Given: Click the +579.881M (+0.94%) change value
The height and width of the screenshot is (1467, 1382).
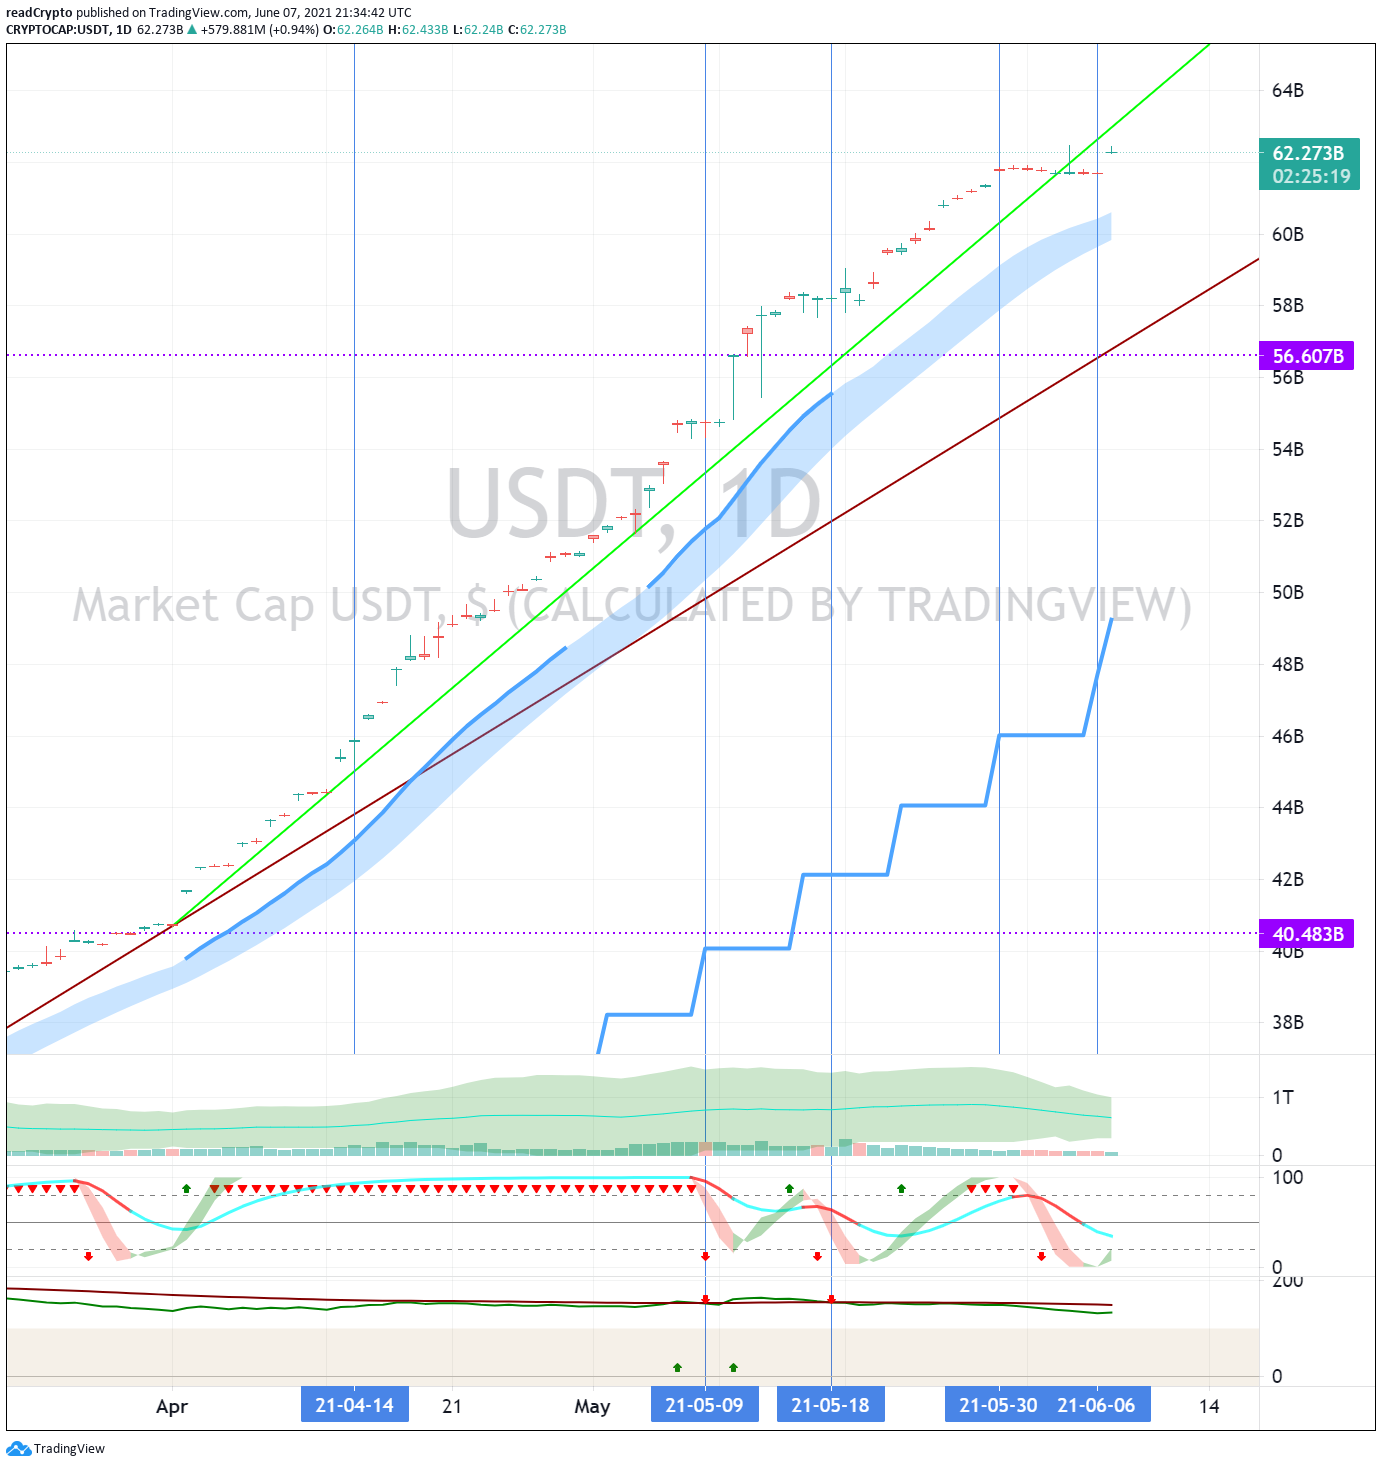Looking at the screenshot, I should [260, 29].
